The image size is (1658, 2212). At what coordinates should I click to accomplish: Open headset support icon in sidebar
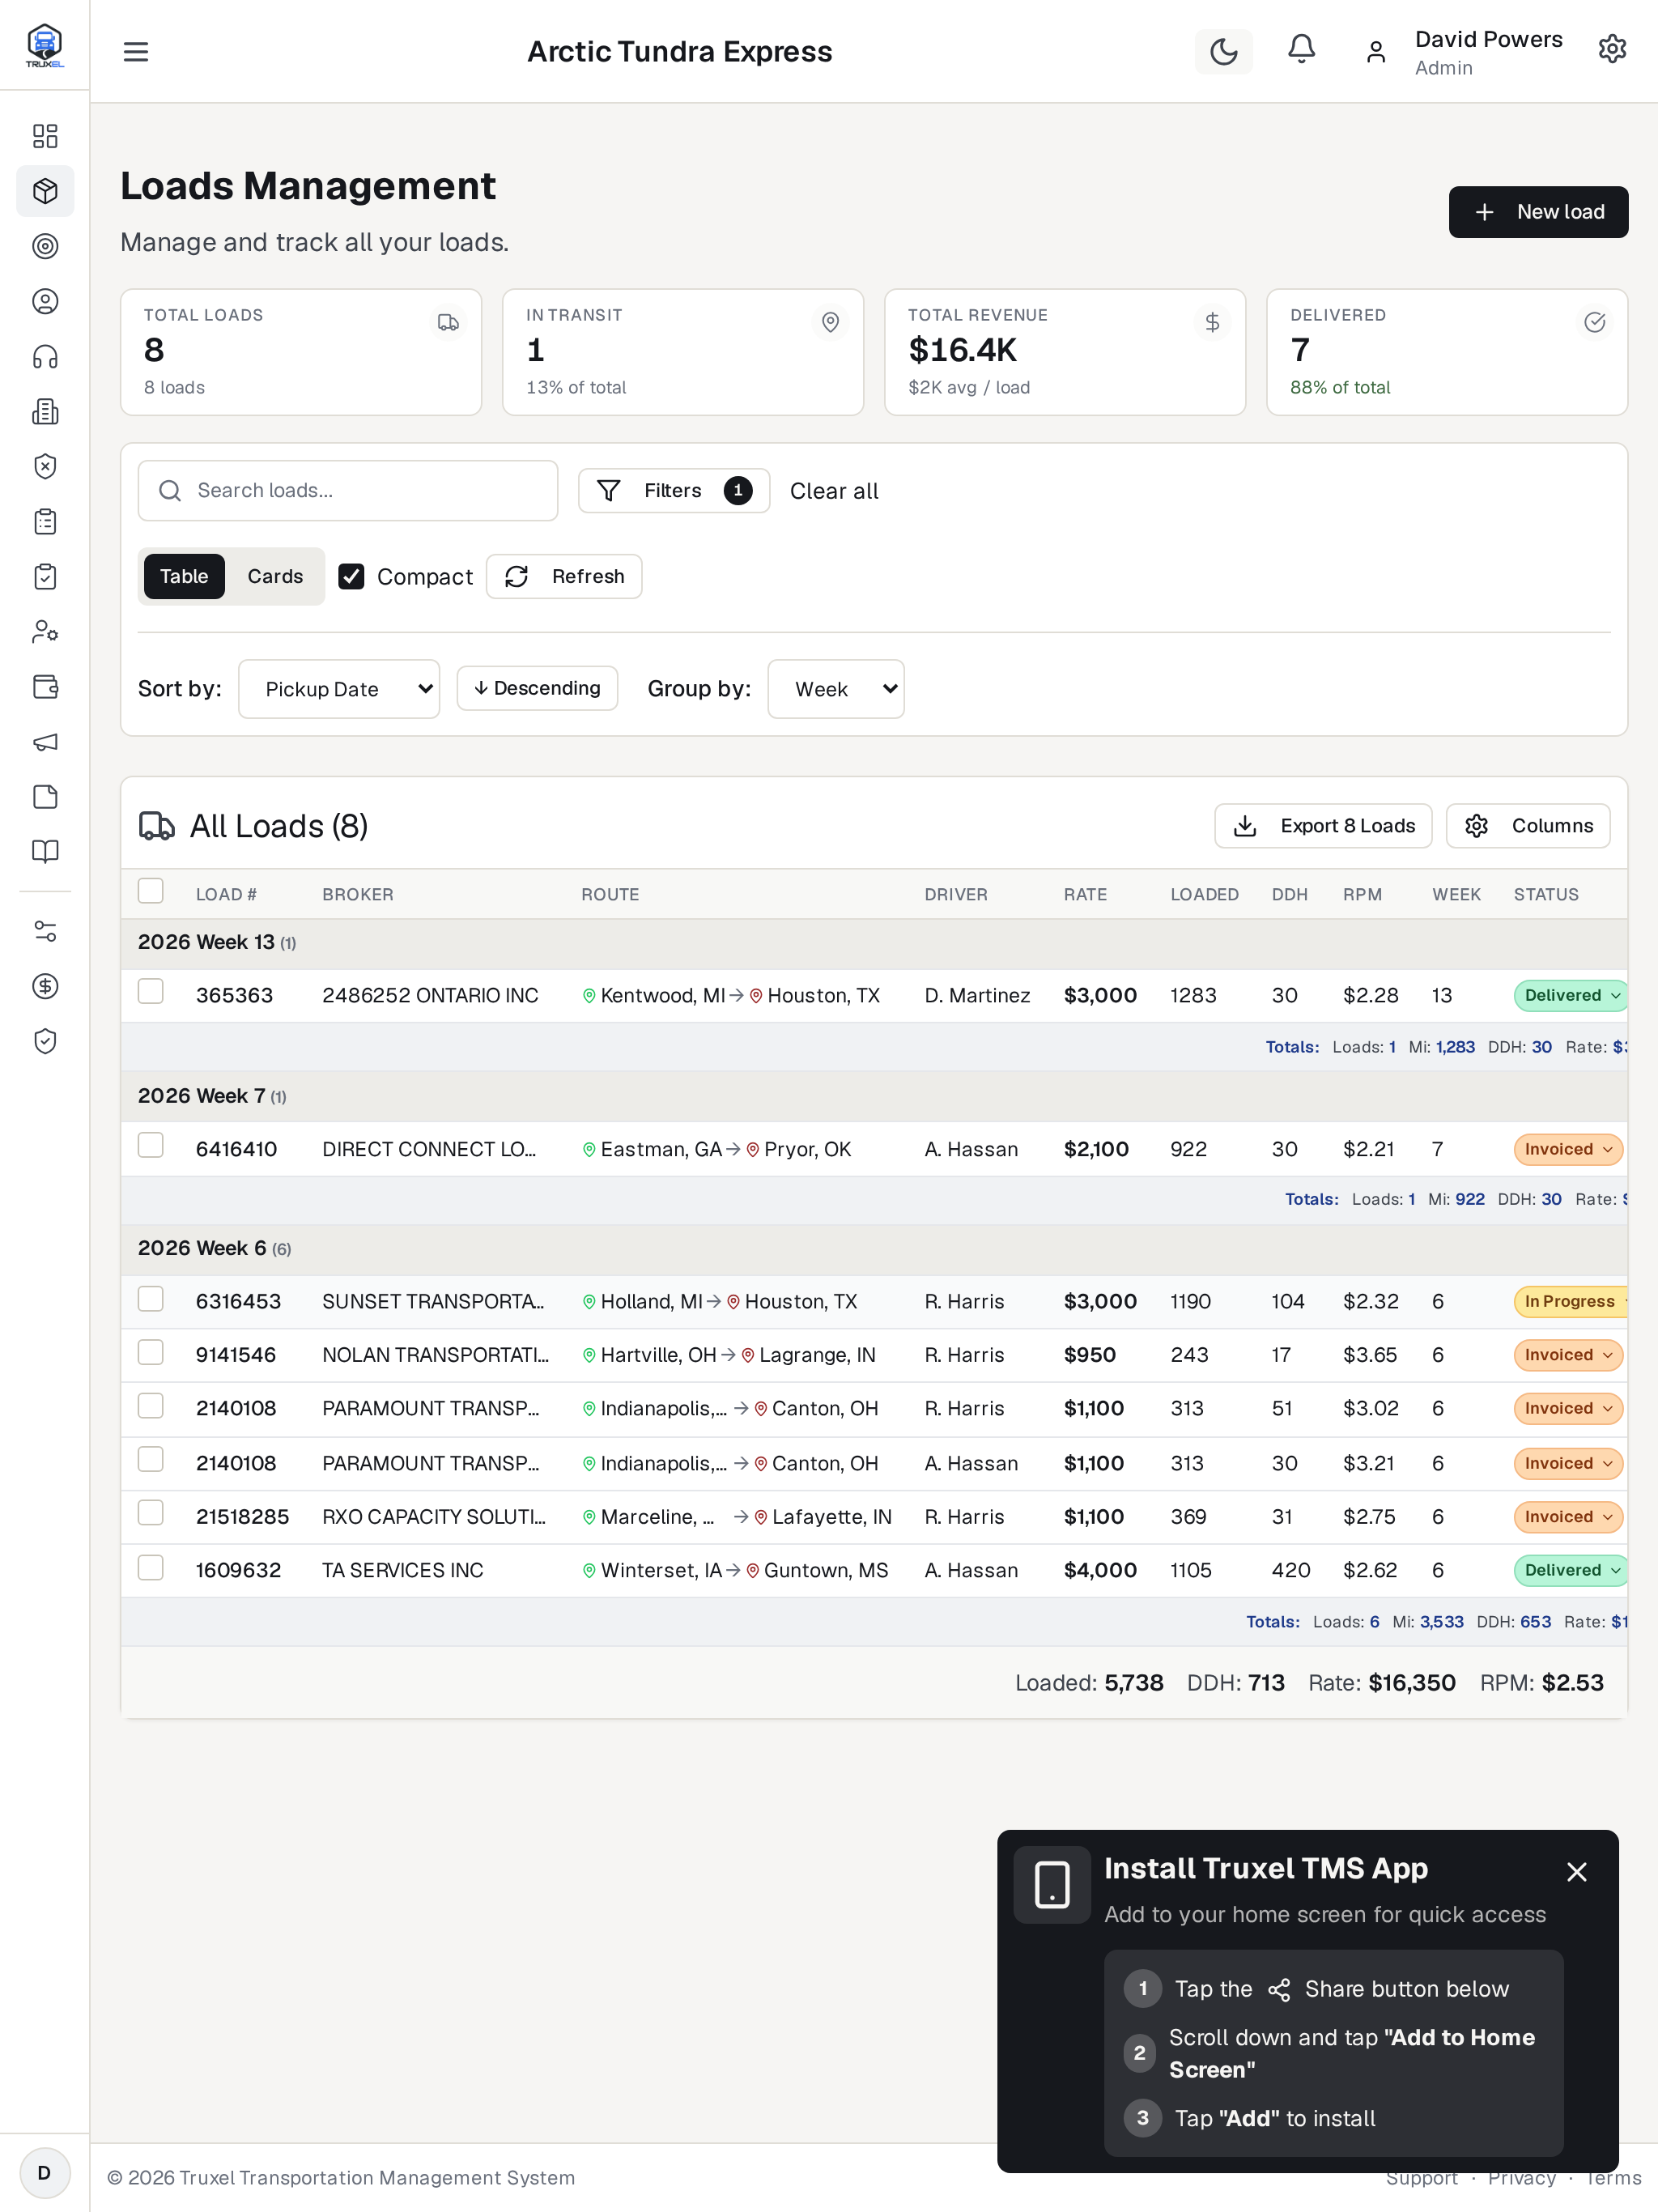[x=45, y=357]
